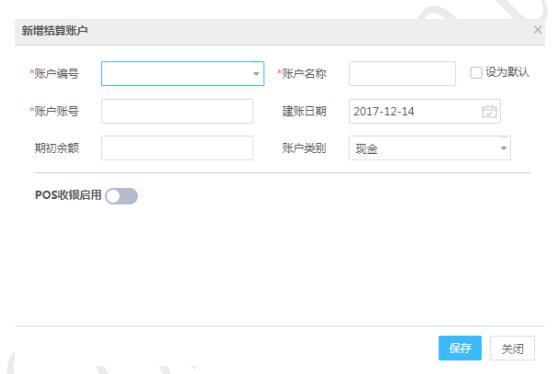Click the 关闭 button
558x374 pixels.
tap(512, 348)
